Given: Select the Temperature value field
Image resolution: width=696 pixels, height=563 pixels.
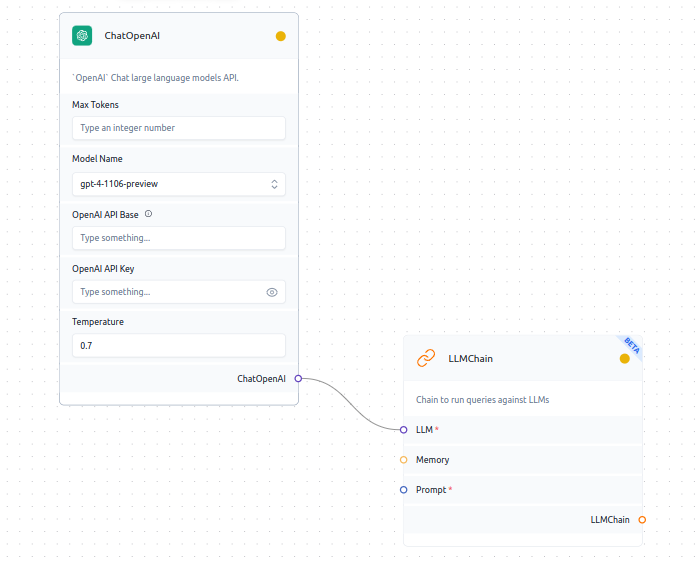Looking at the screenshot, I should [x=178, y=346].
